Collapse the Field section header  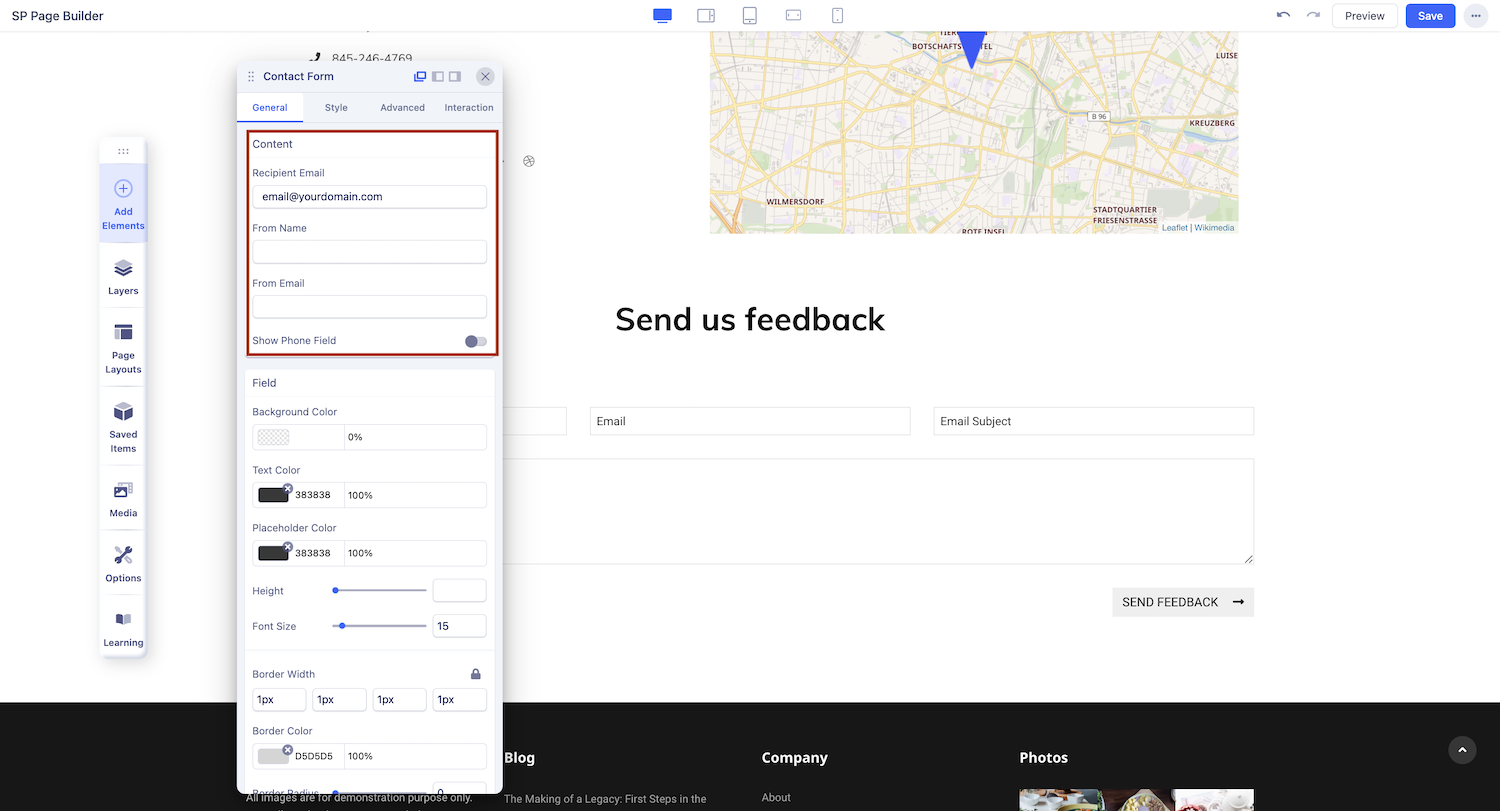point(370,383)
